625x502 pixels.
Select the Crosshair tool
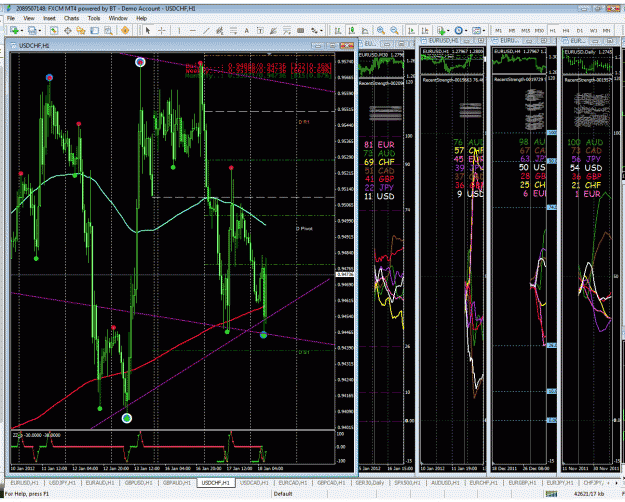click(x=161, y=30)
